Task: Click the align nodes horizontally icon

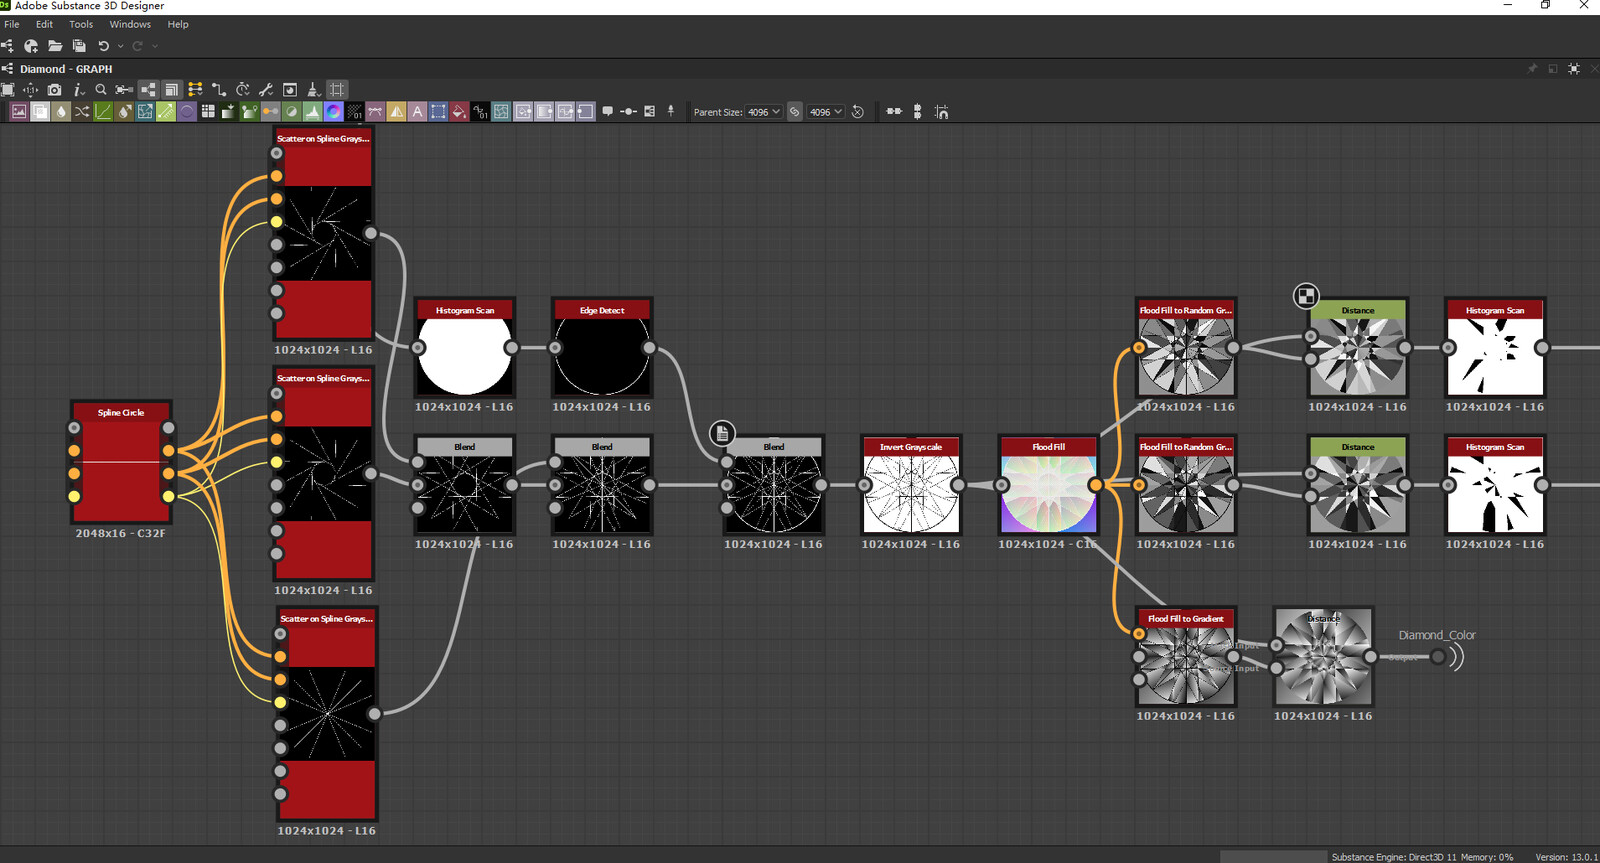Action: (x=894, y=111)
